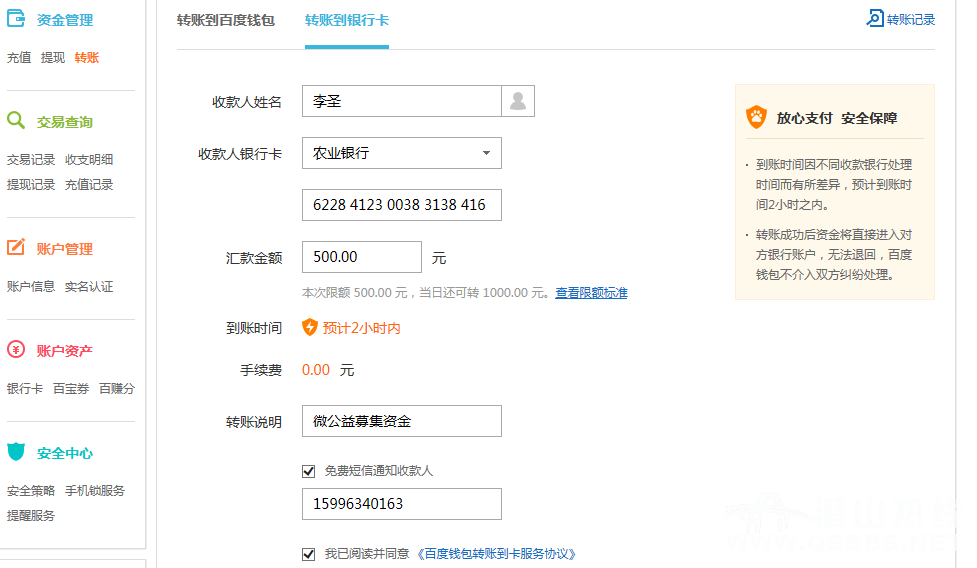The width and height of the screenshot is (977, 568).
Task: Open 百度钱包转账到卡服务协议 link
Action: click(x=497, y=554)
